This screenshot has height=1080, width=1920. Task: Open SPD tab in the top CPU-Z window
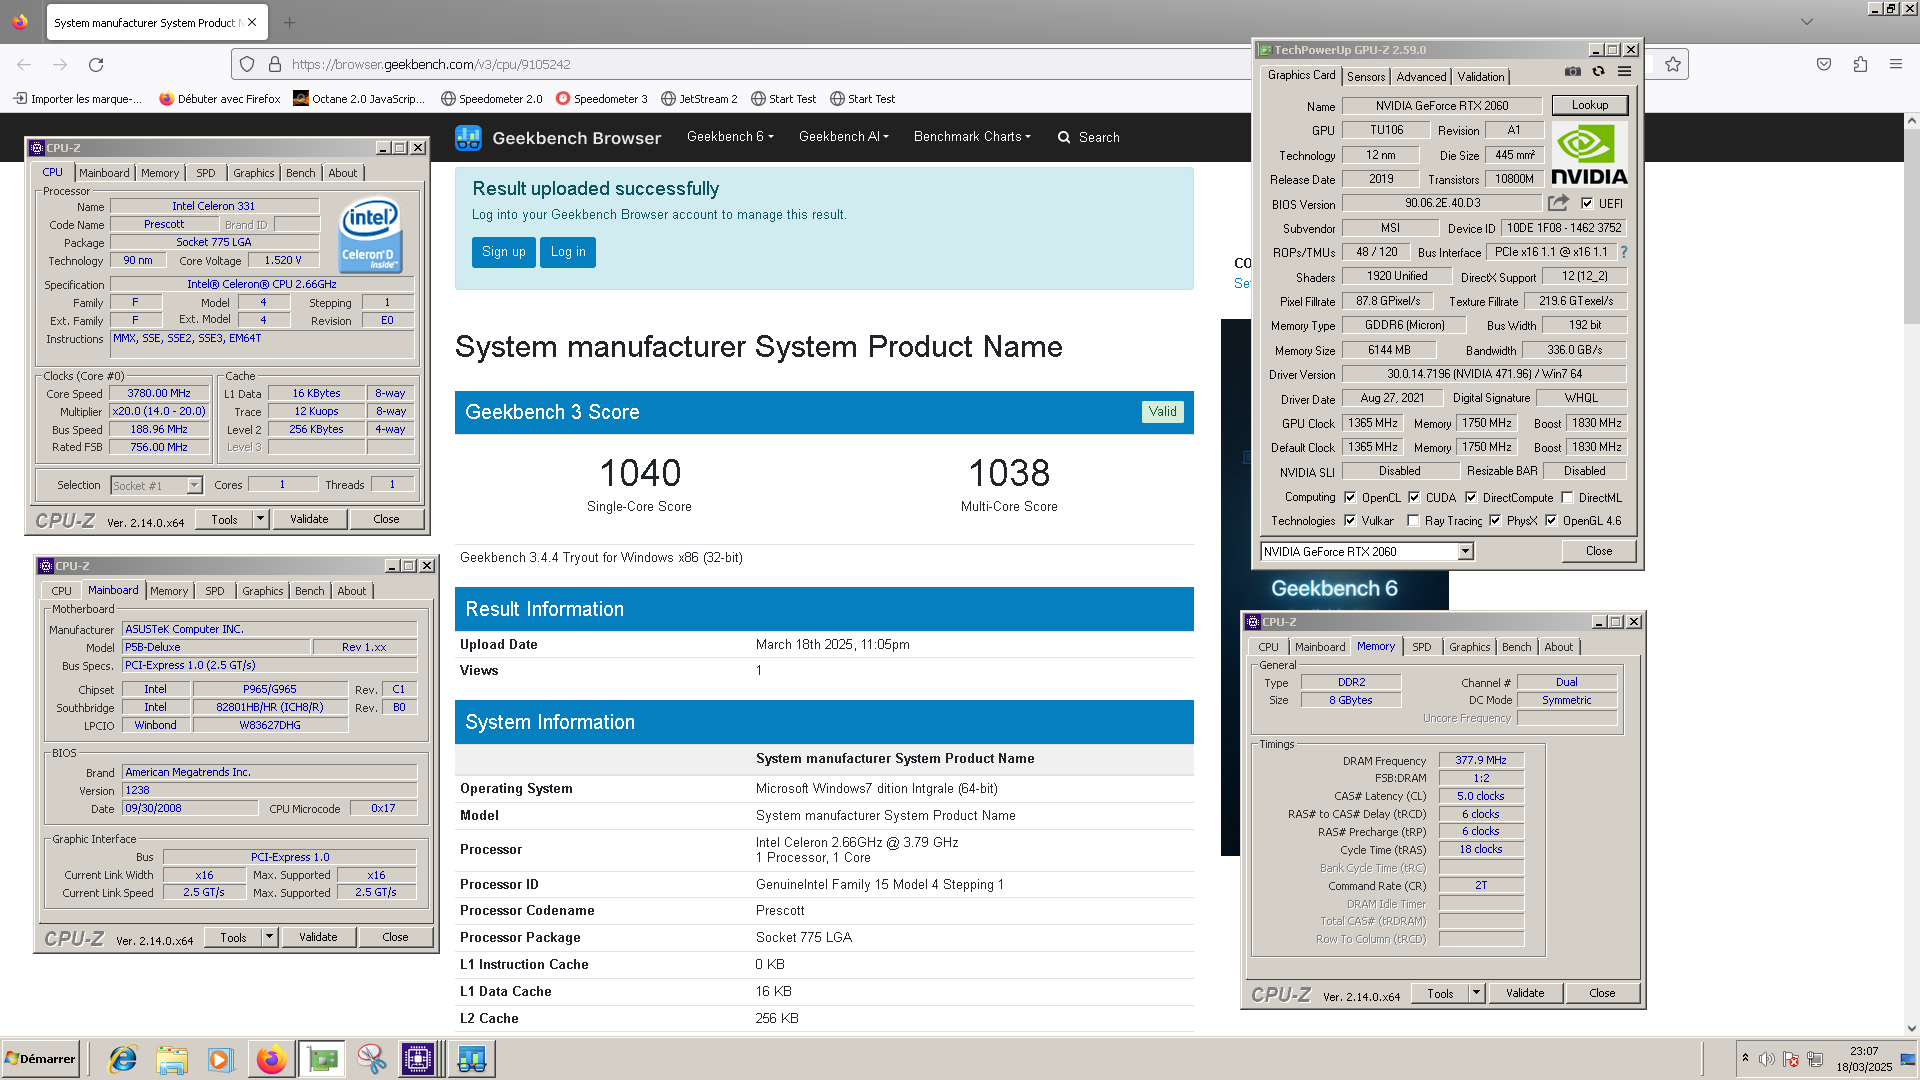point(206,173)
